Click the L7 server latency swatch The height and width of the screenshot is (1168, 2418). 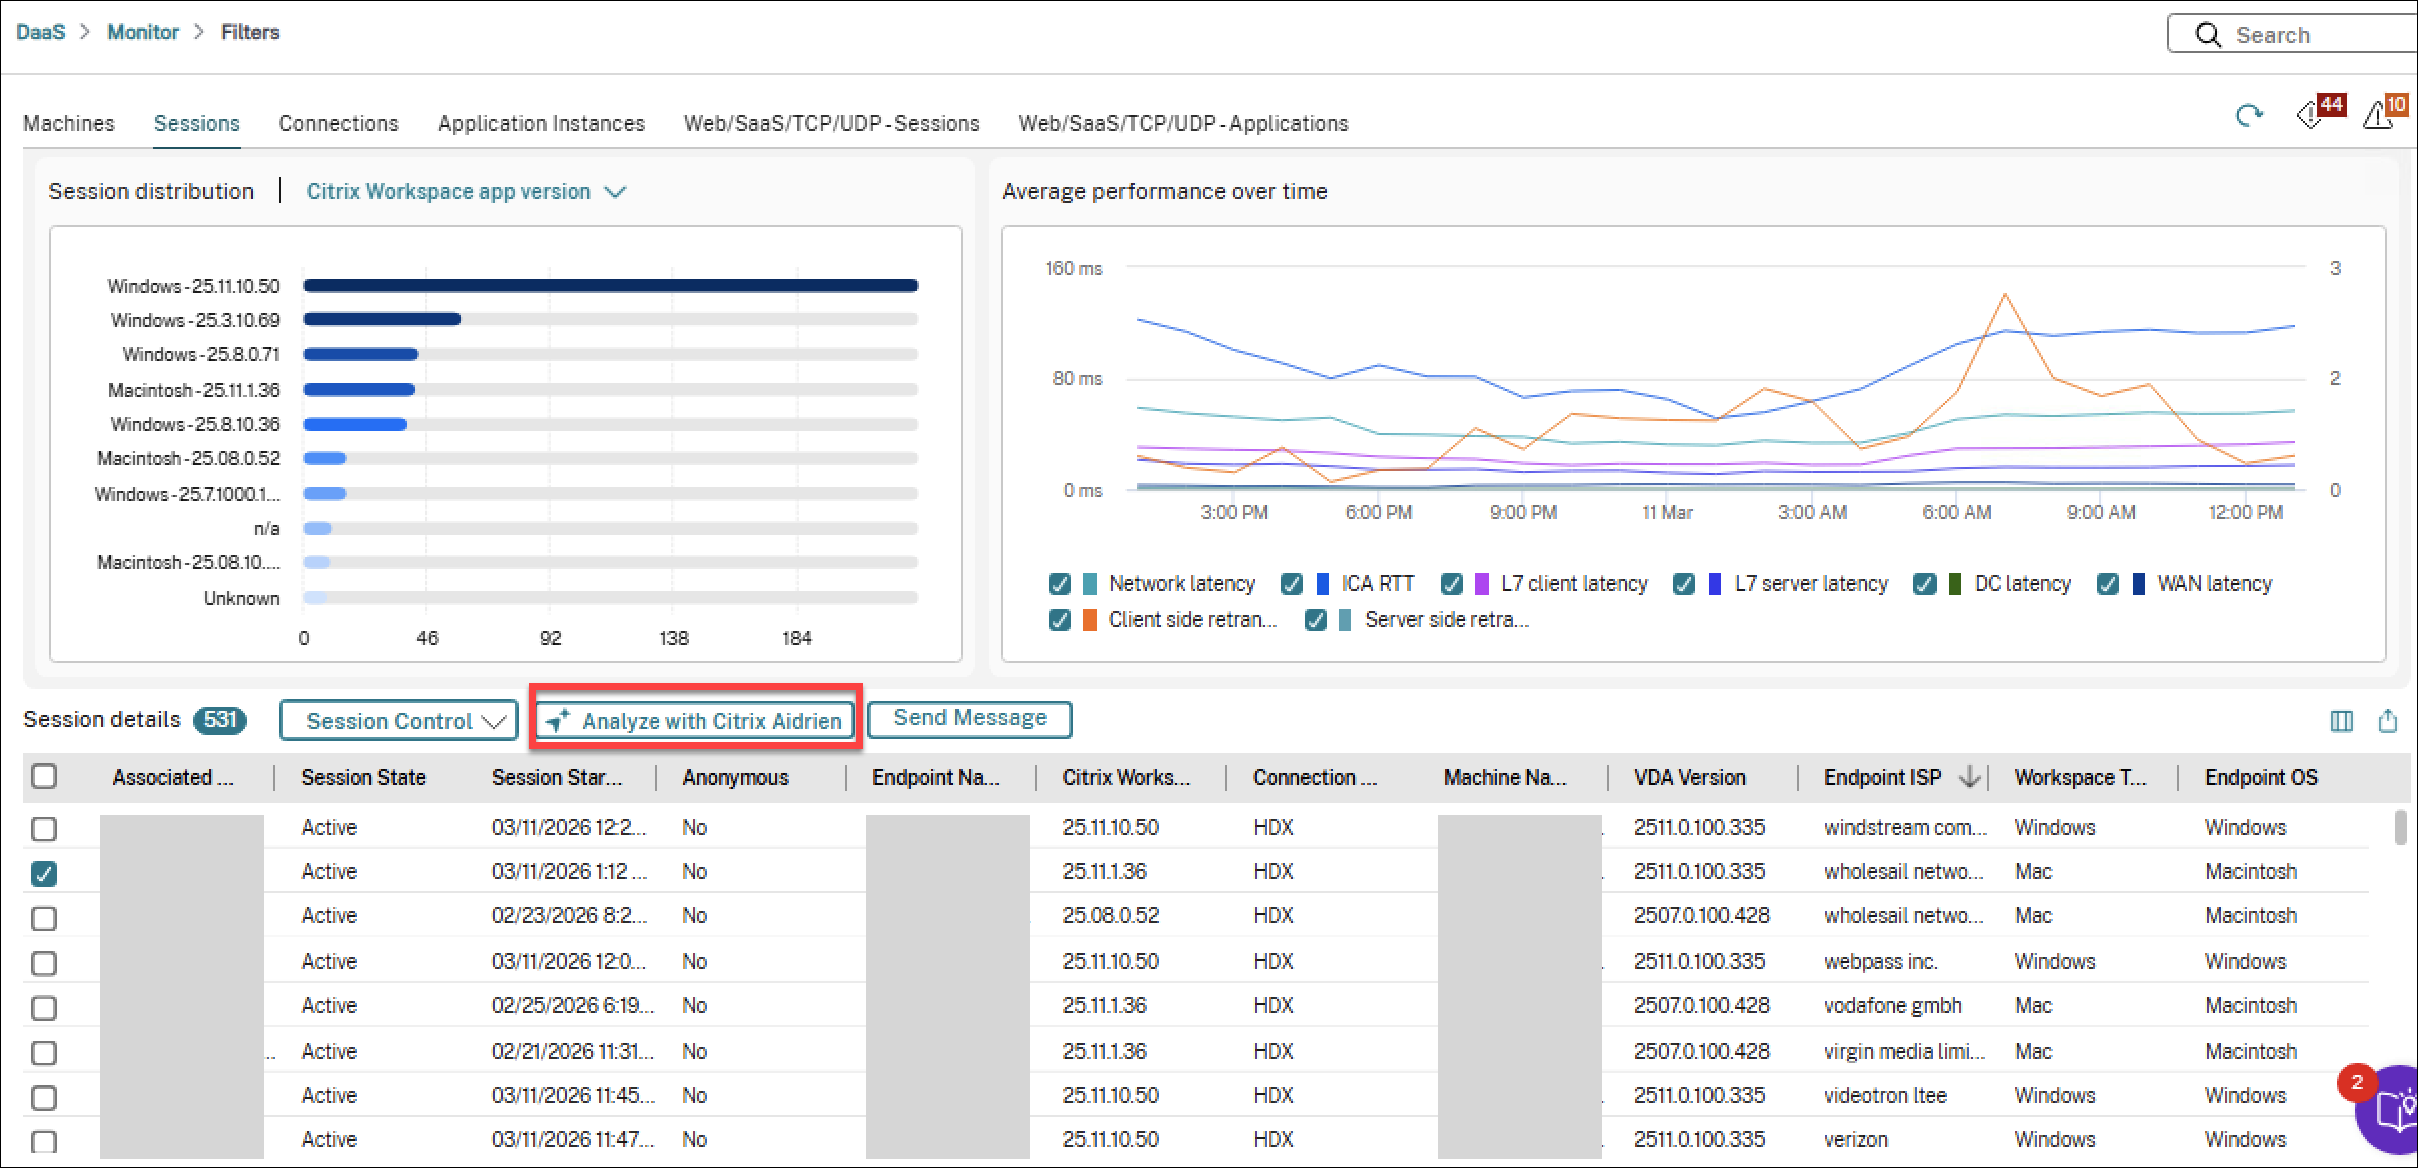(1715, 584)
